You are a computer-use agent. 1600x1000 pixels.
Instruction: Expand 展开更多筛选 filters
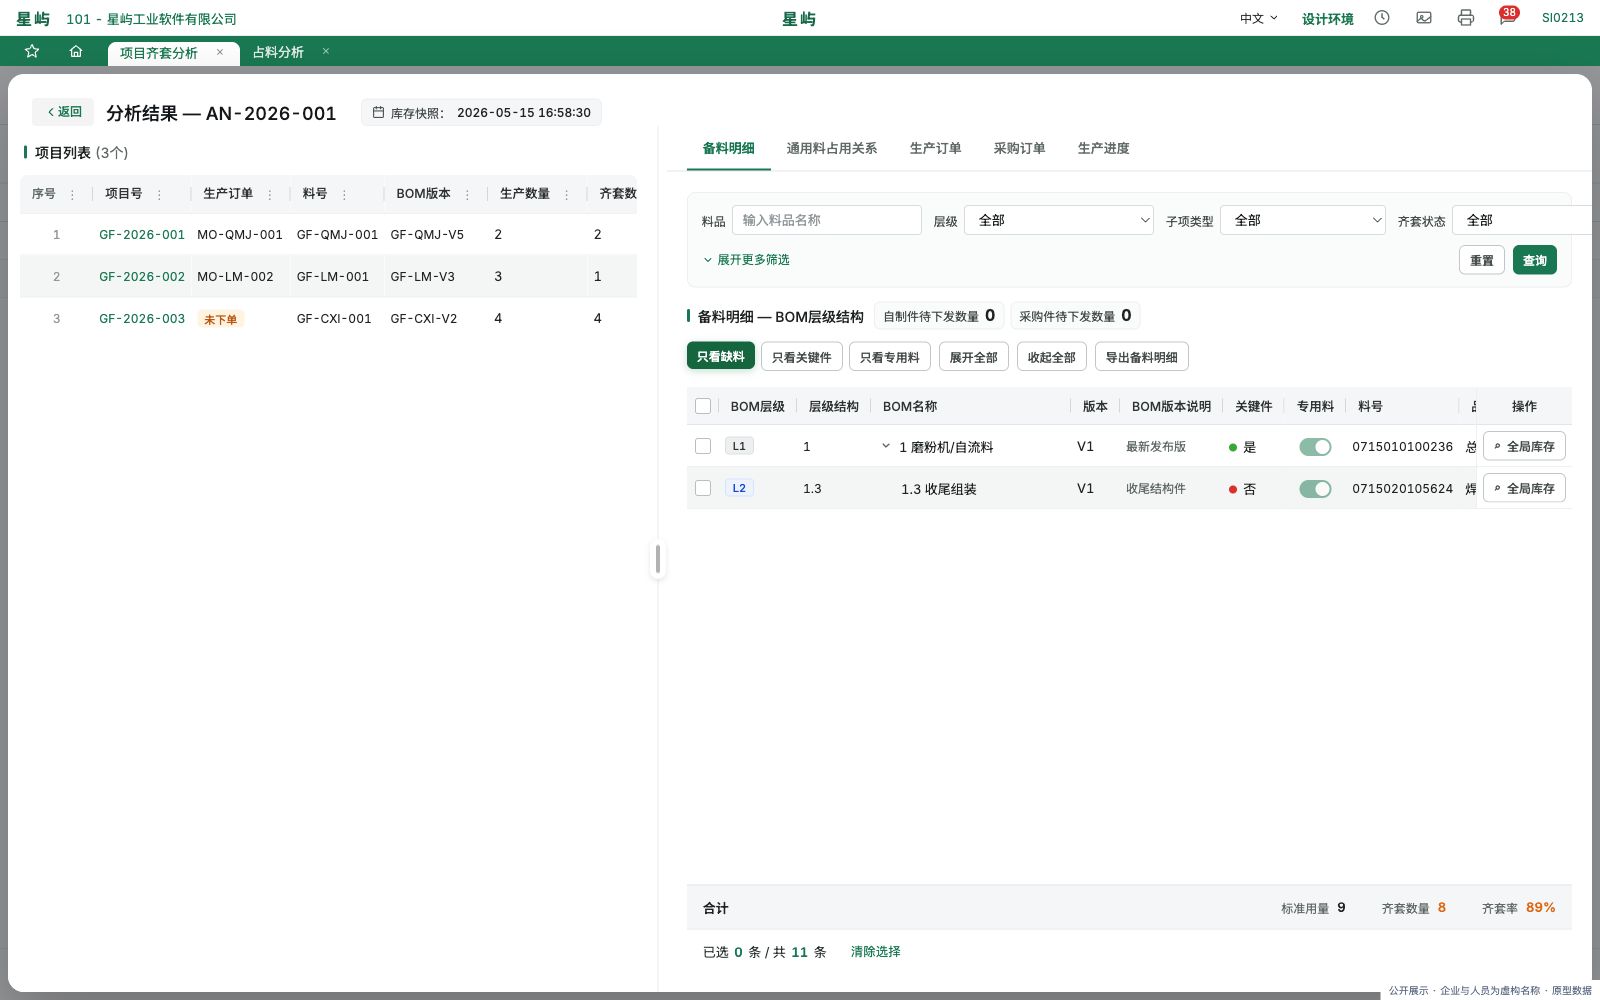746,260
